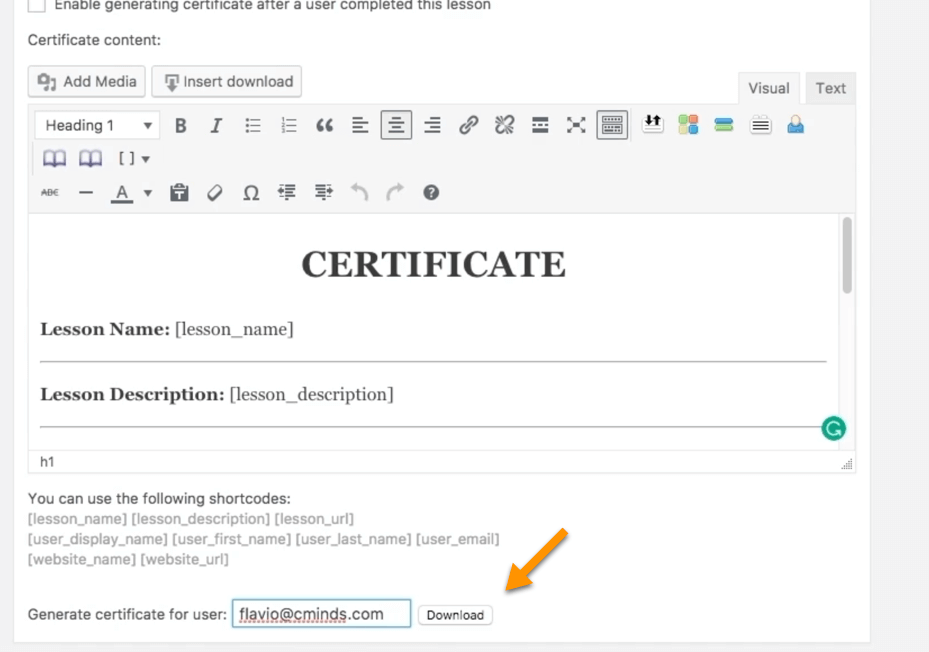The width and height of the screenshot is (929, 652).
Task: Apply italic formatting
Action: point(216,125)
